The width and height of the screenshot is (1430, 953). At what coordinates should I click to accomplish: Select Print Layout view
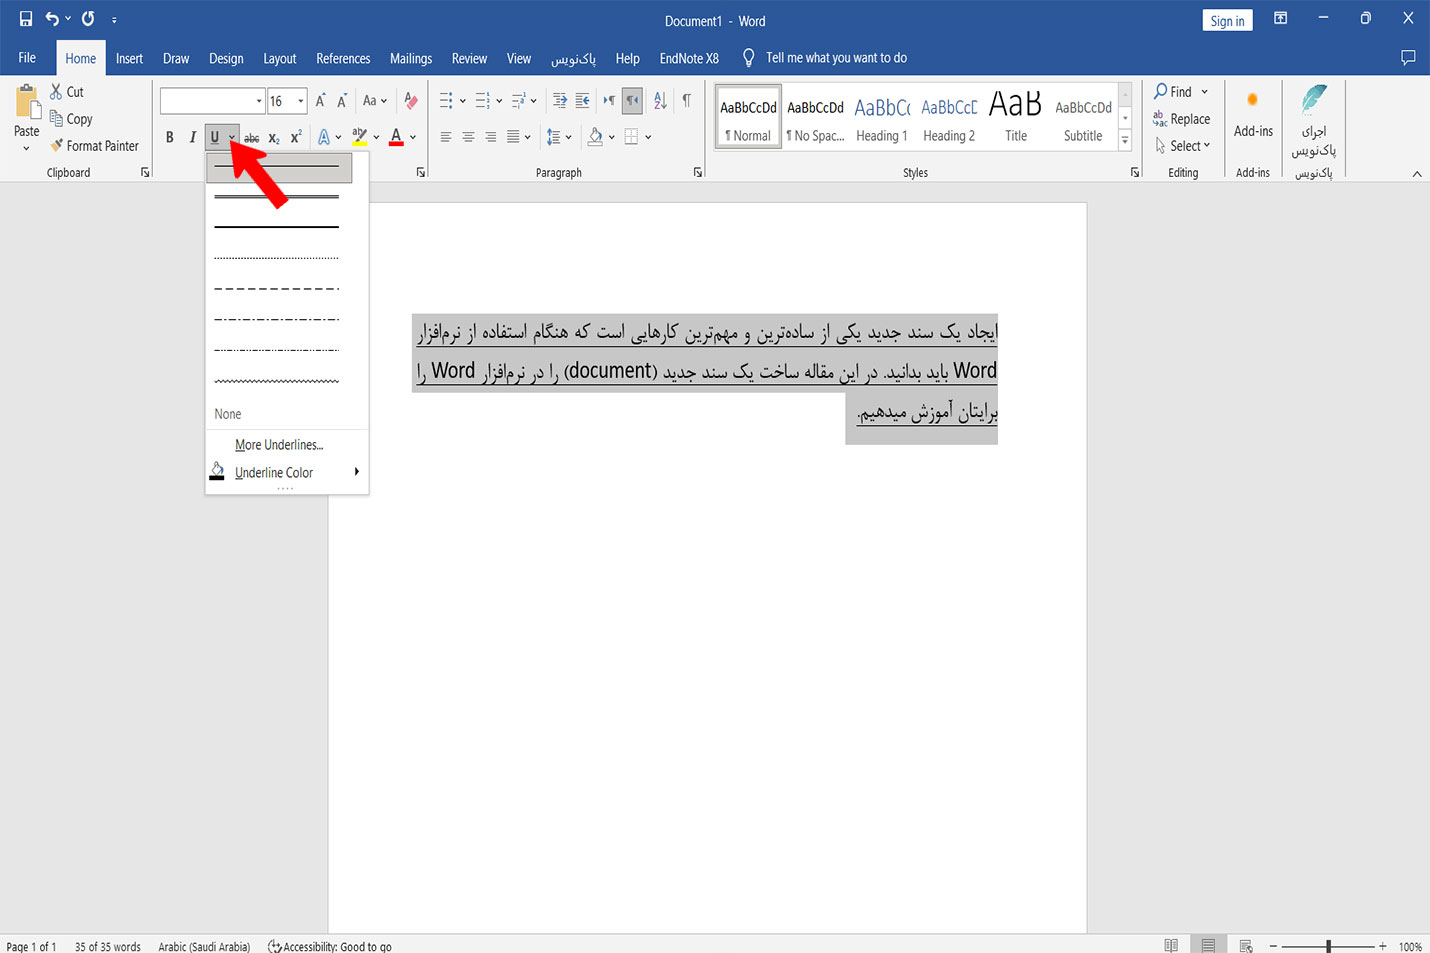click(x=1208, y=945)
